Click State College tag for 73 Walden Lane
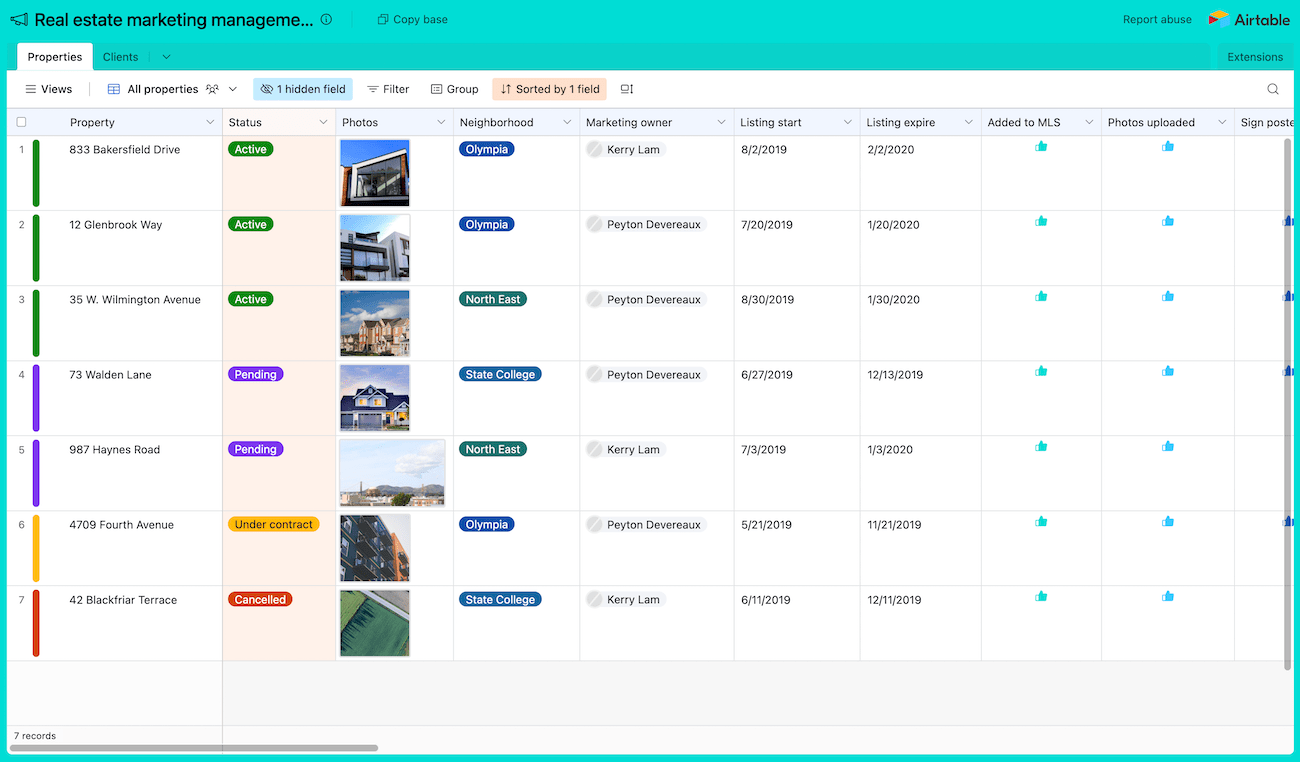The width and height of the screenshot is (1300, 762). coord(500,374)
